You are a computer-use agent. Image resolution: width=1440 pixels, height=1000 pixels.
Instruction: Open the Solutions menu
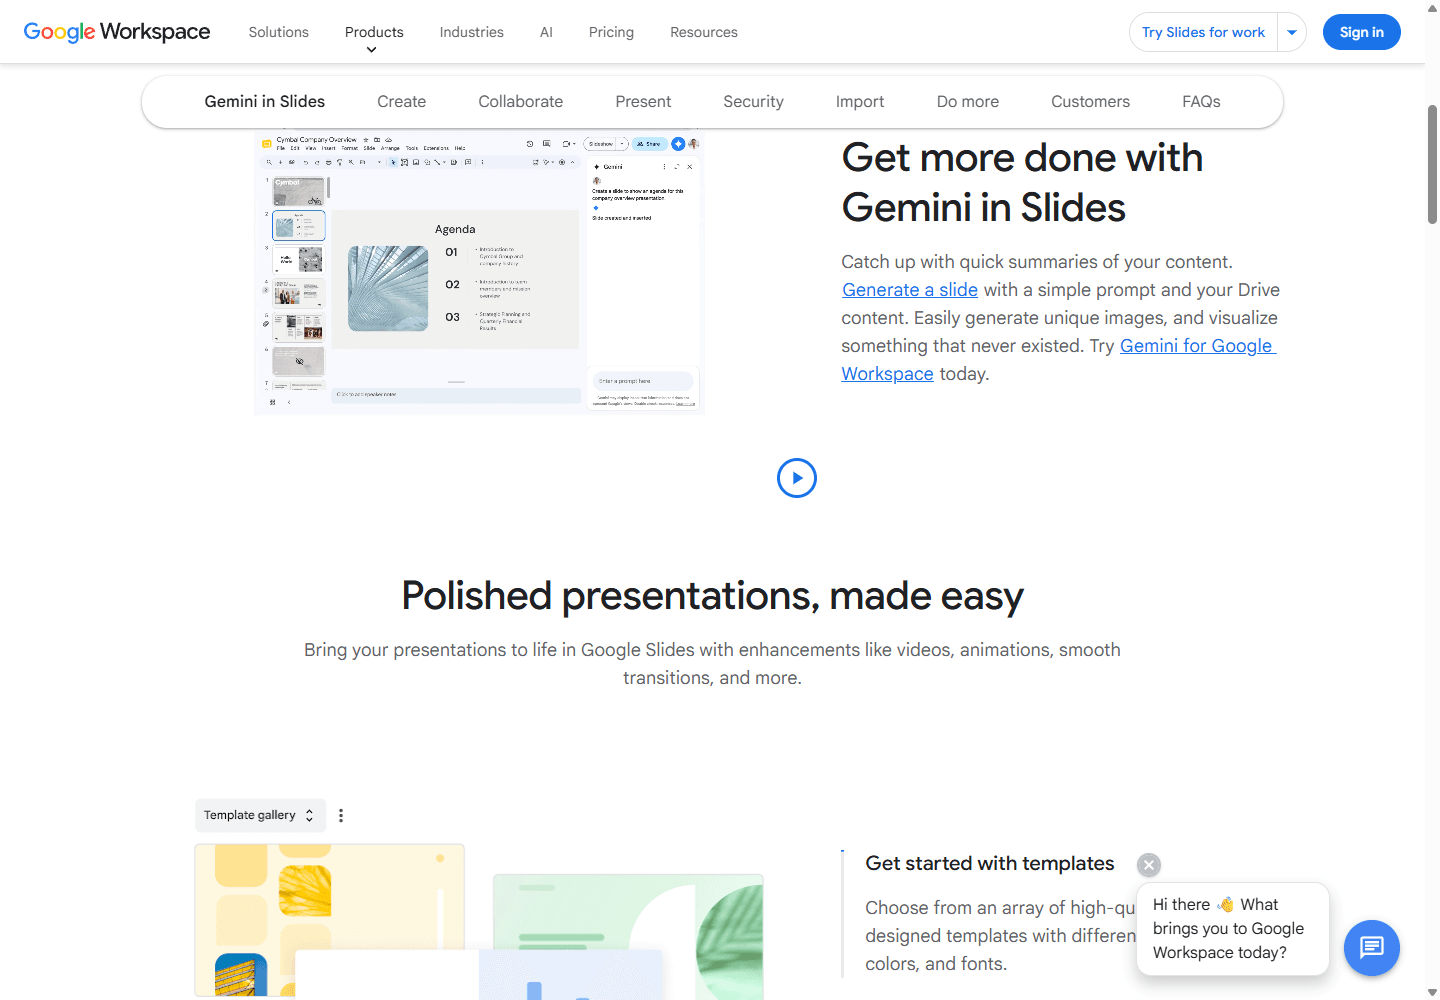pos(279,32)
